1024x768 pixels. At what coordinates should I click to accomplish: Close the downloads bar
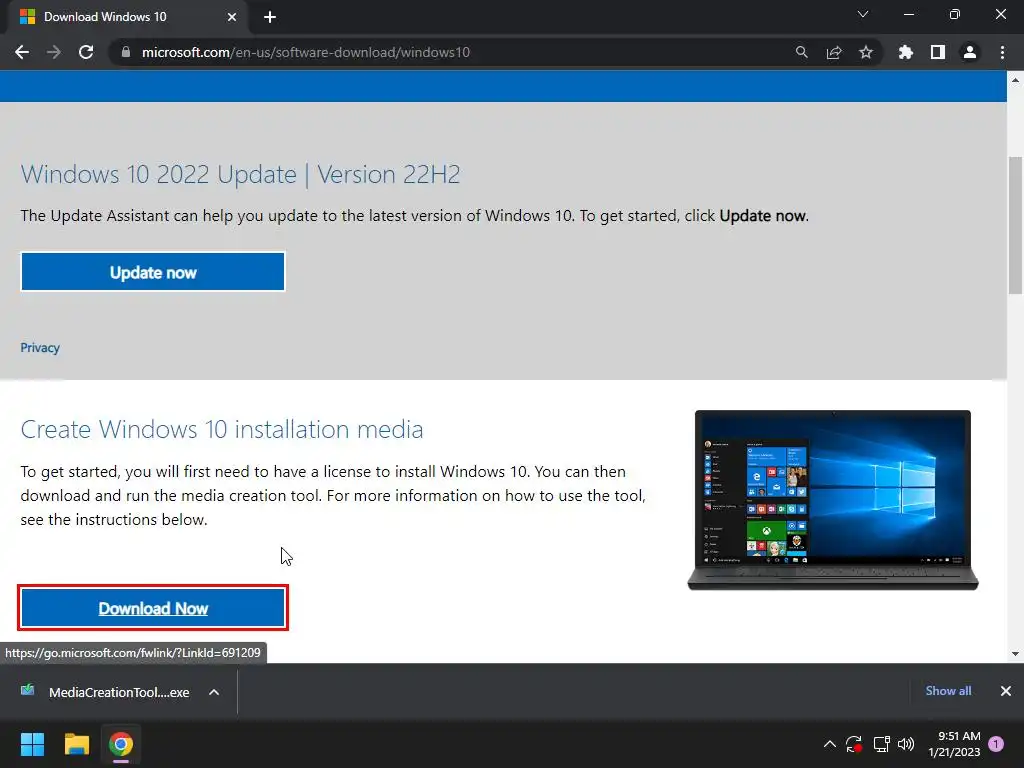[x=1006, y=691]
